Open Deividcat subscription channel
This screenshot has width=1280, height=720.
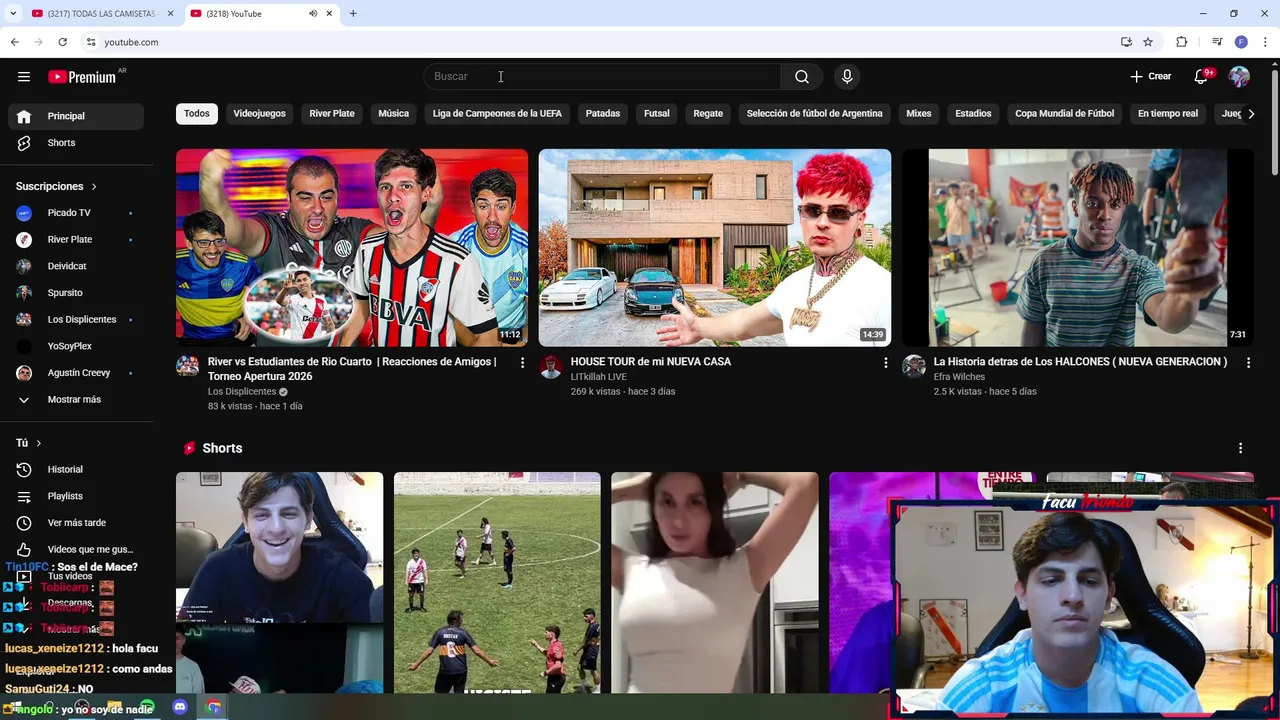76,266
